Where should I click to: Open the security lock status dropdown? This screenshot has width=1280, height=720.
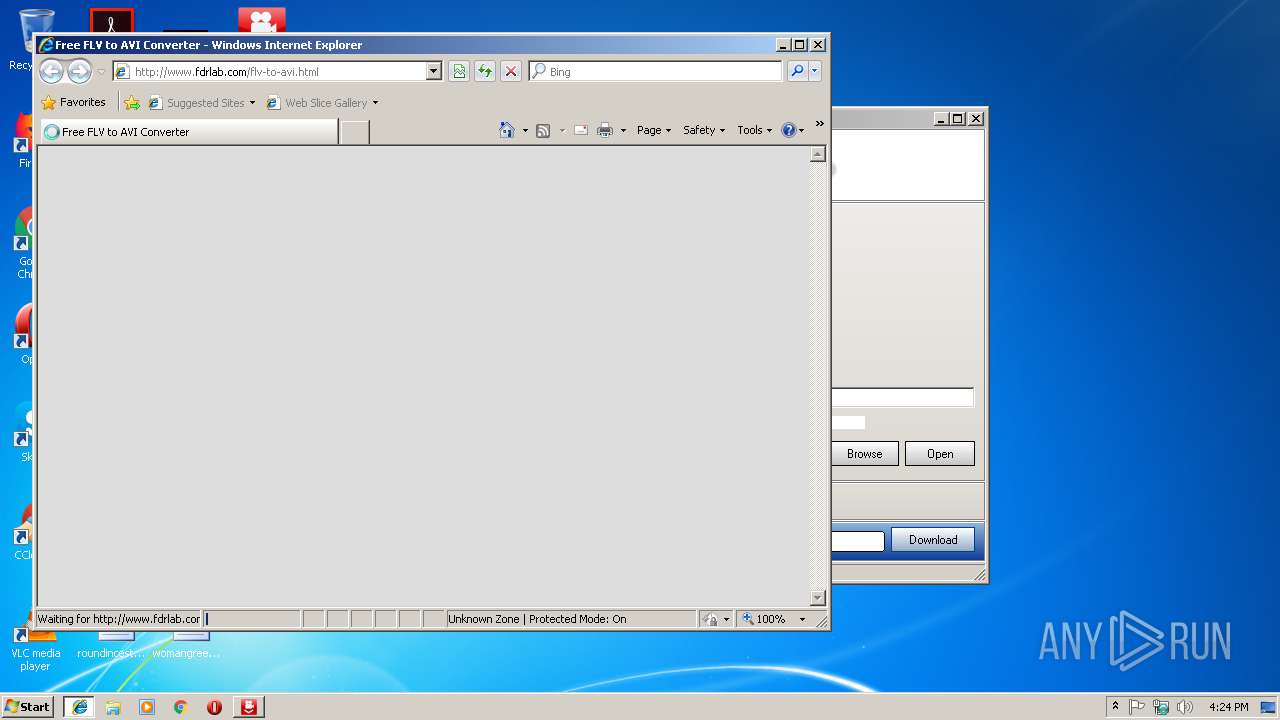click(x=716, y=619)
